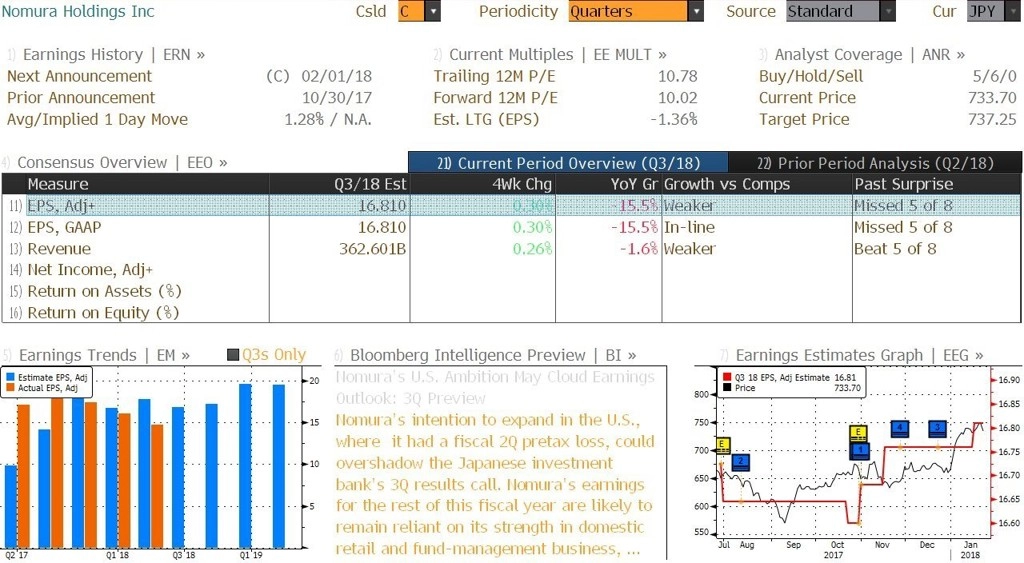This screenshot has height=563, width=1024.
Task: Open the Cur JPY currency dropdown
Action: click(1014, 11)
